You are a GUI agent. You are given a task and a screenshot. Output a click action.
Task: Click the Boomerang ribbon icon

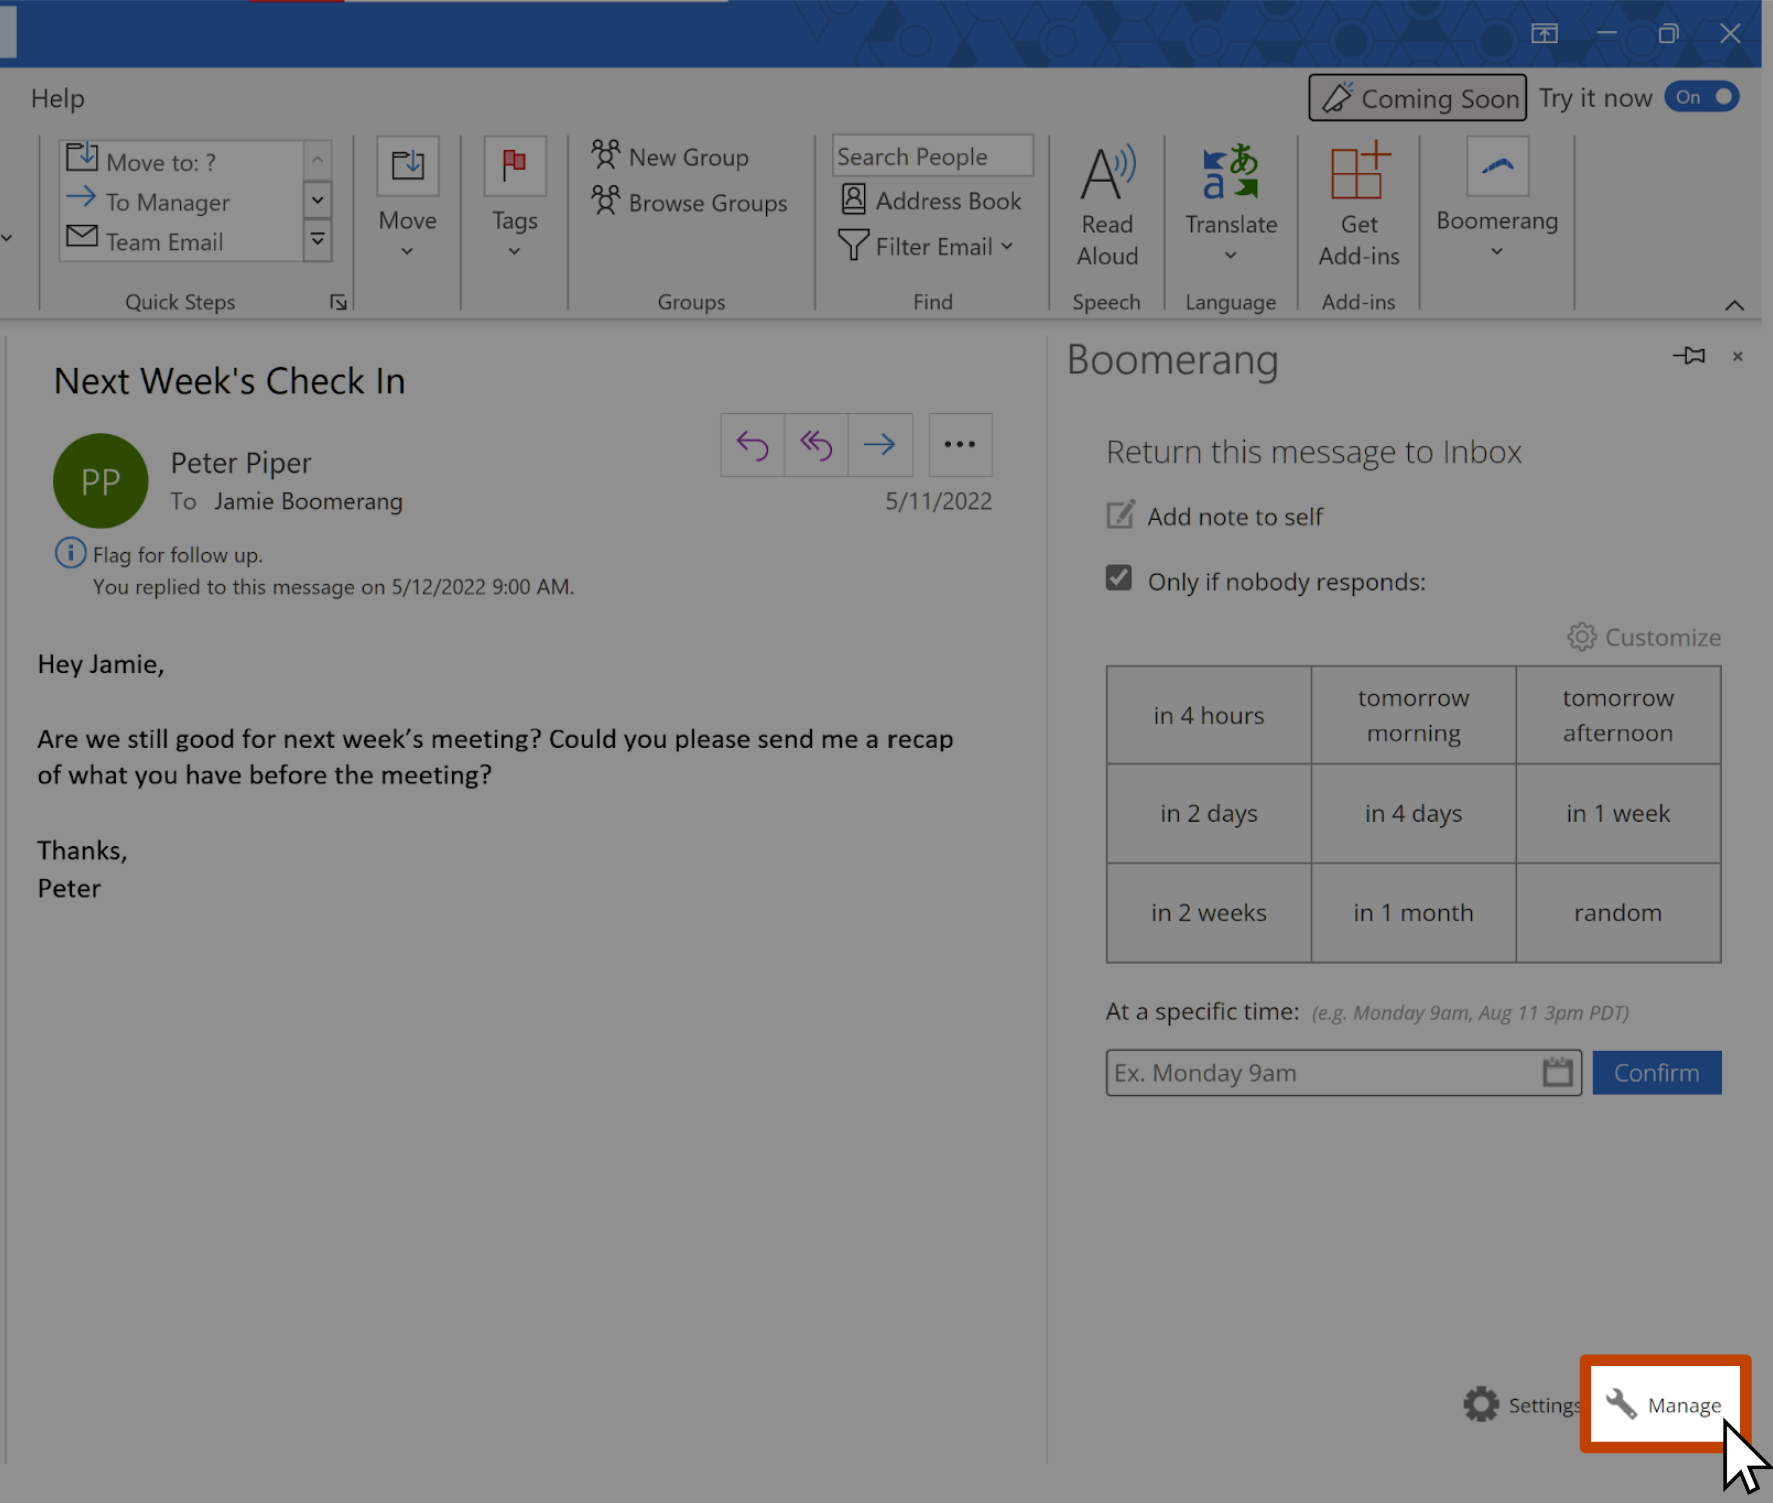[x=1497, y=166]
